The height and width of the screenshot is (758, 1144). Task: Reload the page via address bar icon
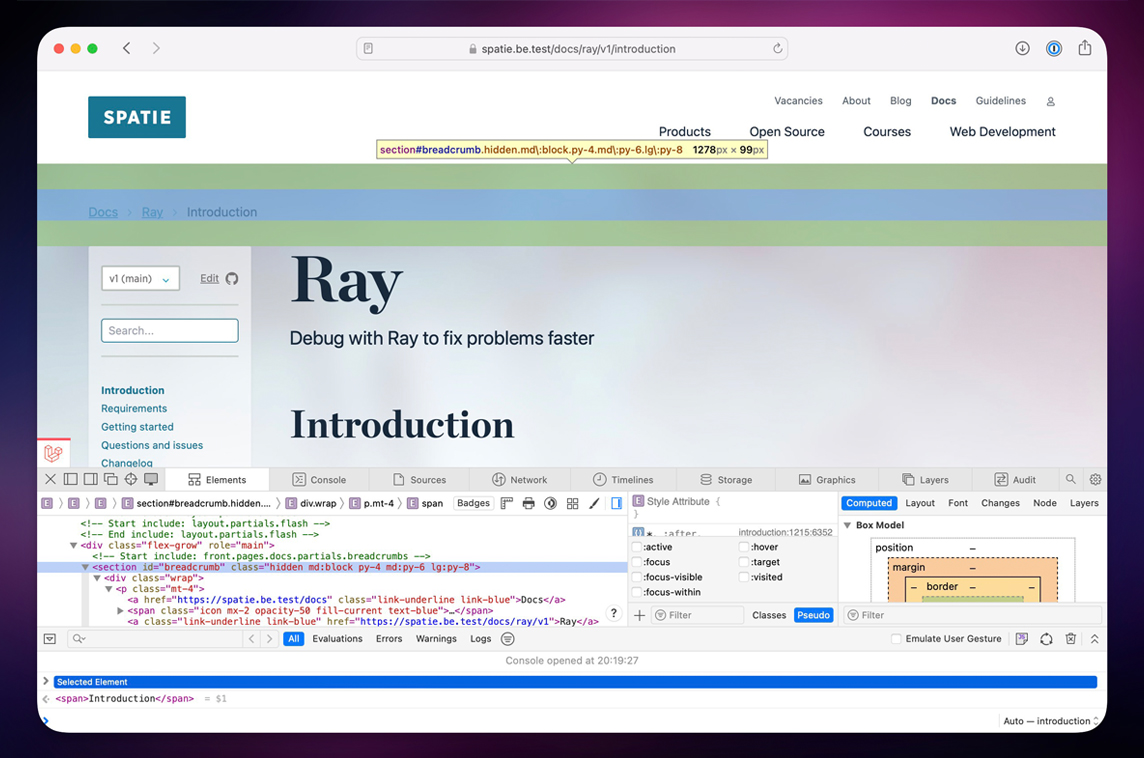pos(778,48)
